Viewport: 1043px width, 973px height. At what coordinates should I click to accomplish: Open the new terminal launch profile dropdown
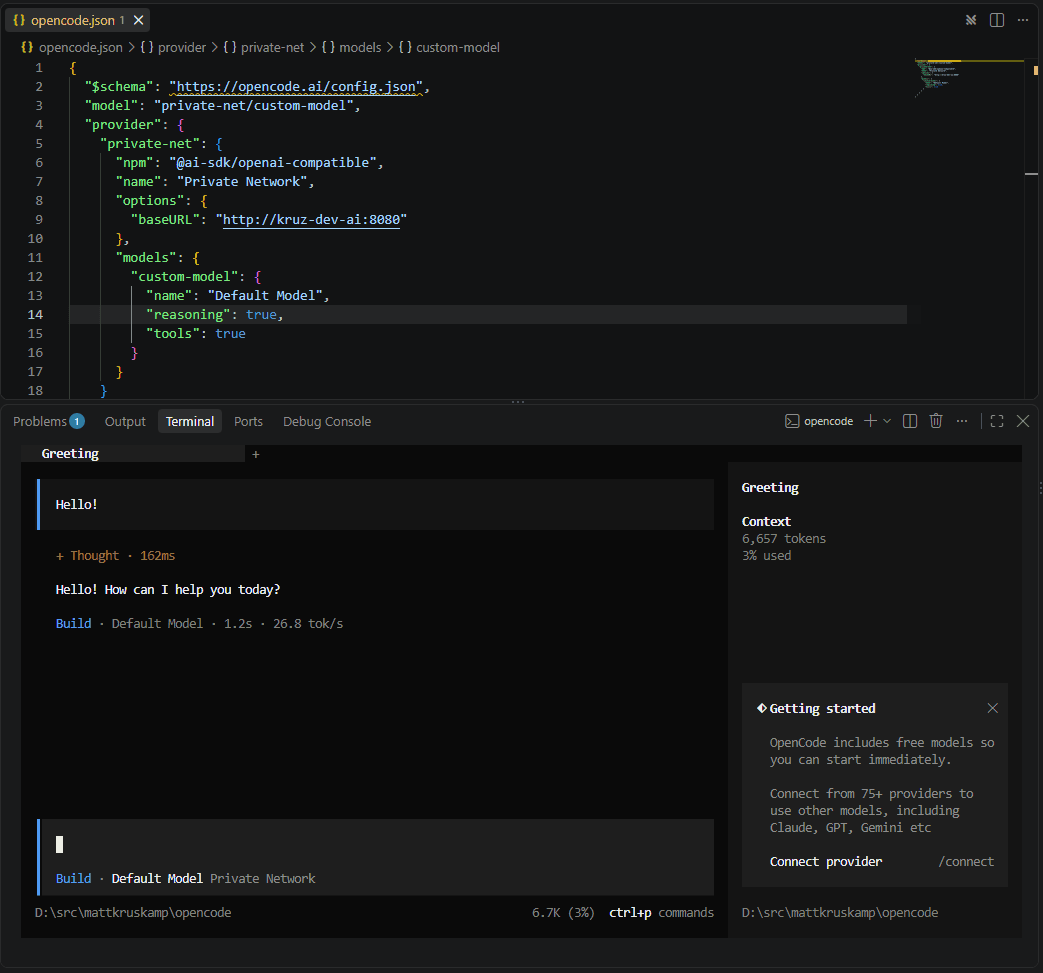coord(887,421)
